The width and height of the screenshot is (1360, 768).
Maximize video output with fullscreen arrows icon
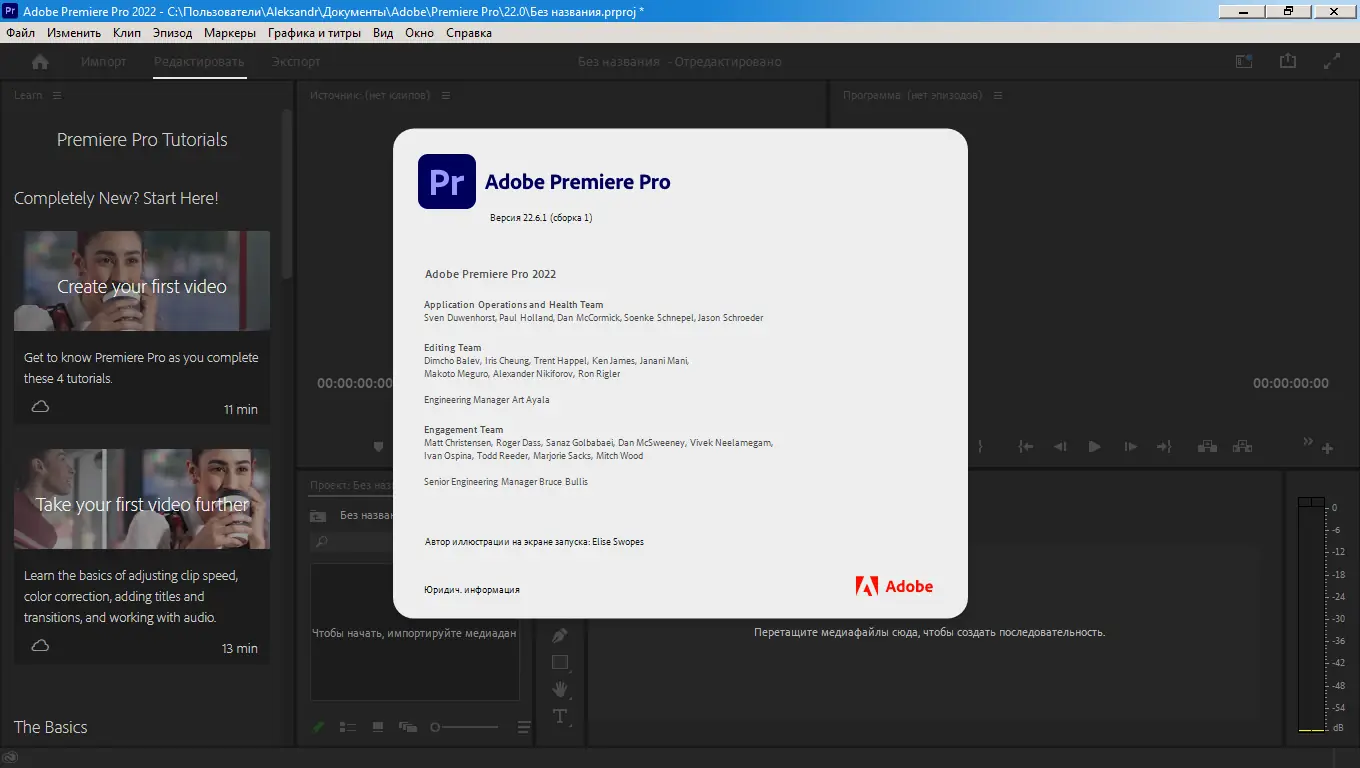(1332, 61)
